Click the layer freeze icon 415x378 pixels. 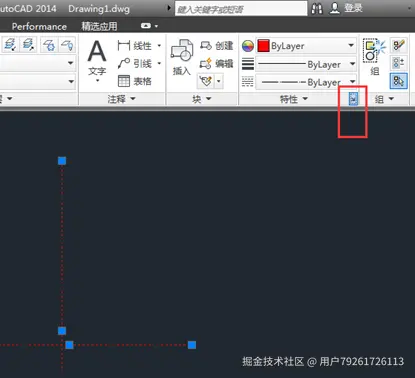(49, 45)
